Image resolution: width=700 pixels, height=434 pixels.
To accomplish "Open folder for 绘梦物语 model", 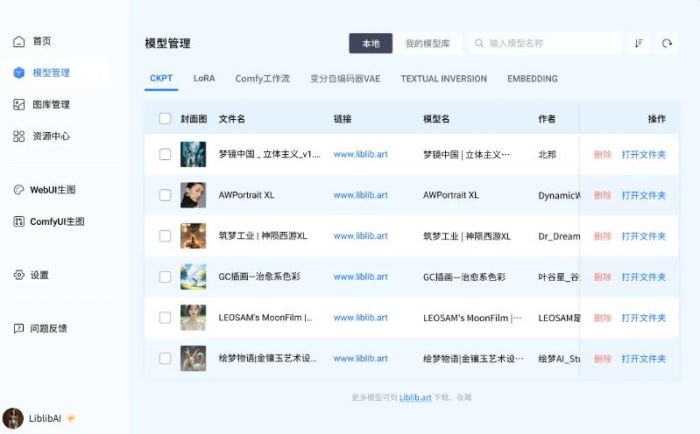I will (644, 358).
